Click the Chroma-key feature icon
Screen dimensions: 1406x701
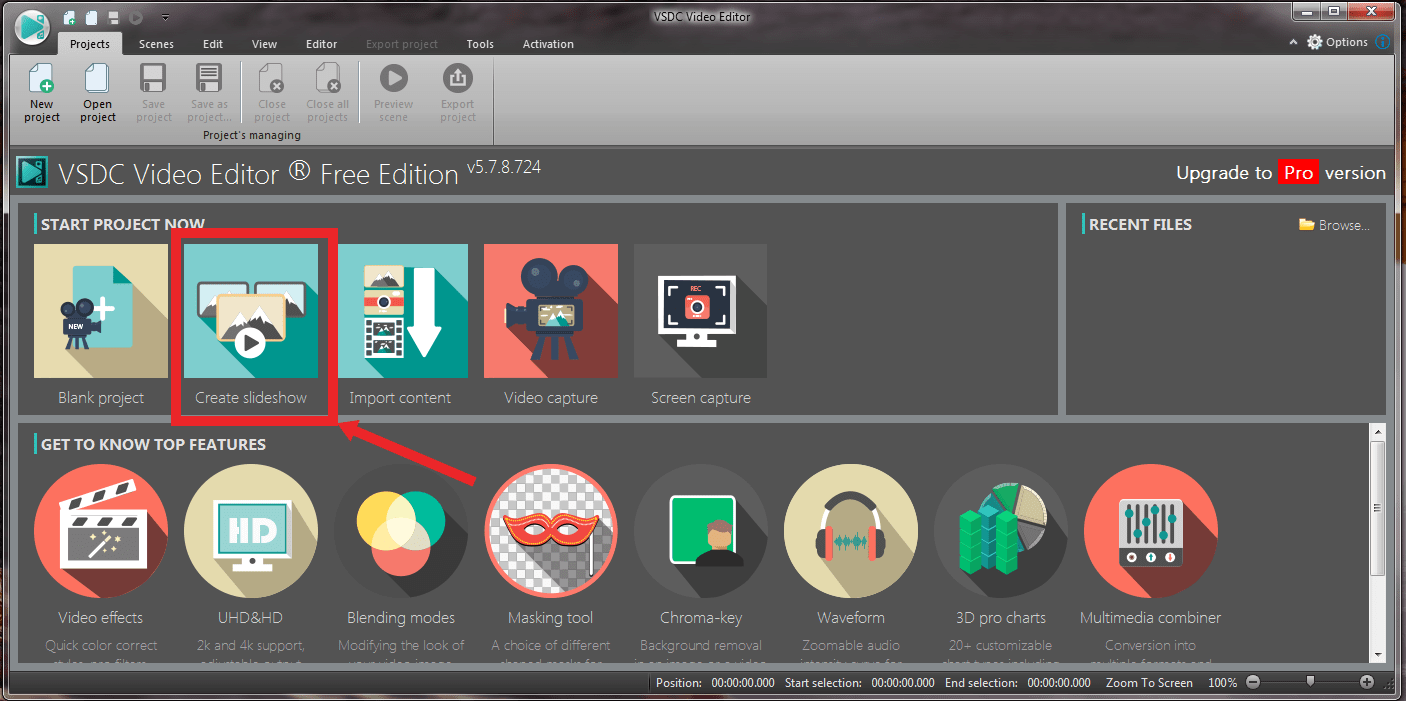pyautogui.click(x=700, y=531)
